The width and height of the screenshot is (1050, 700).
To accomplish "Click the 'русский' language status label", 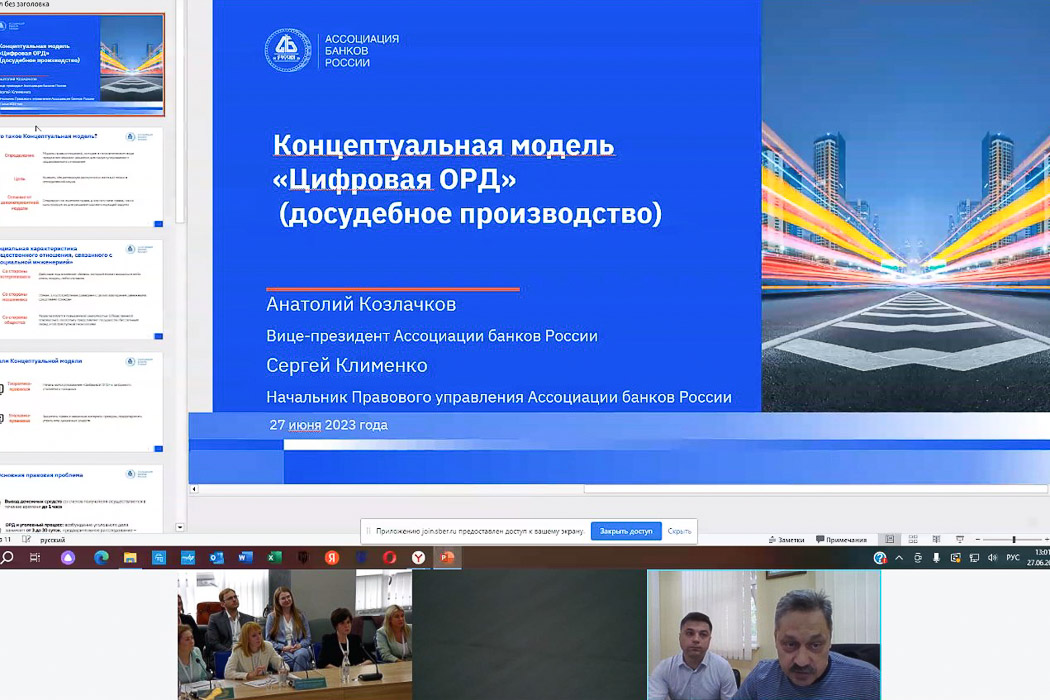I will tap(52, 540).
